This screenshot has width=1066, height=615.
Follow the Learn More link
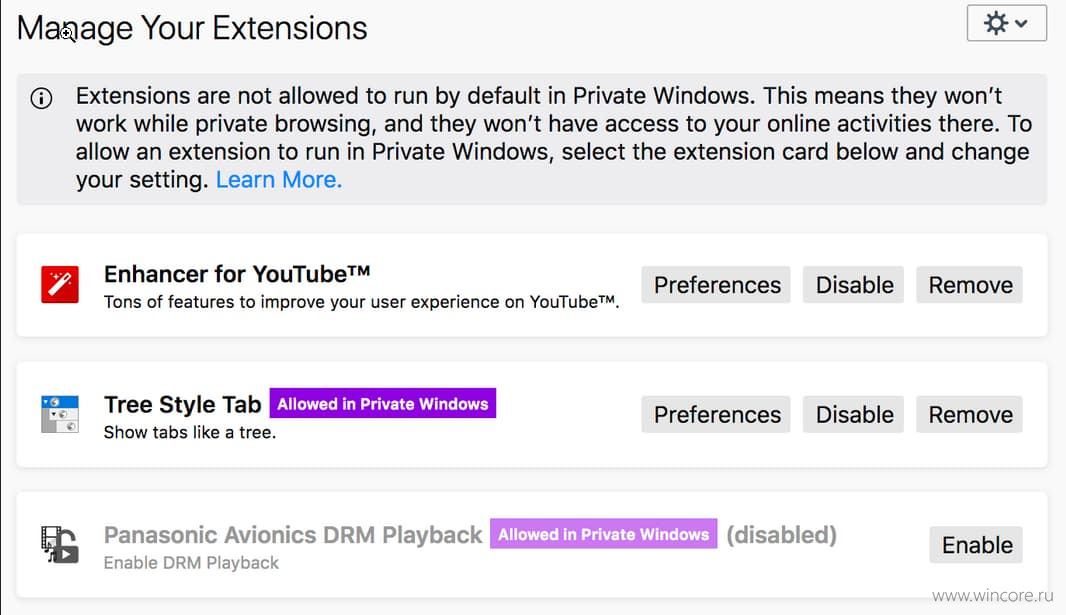(x=279, y=179)
